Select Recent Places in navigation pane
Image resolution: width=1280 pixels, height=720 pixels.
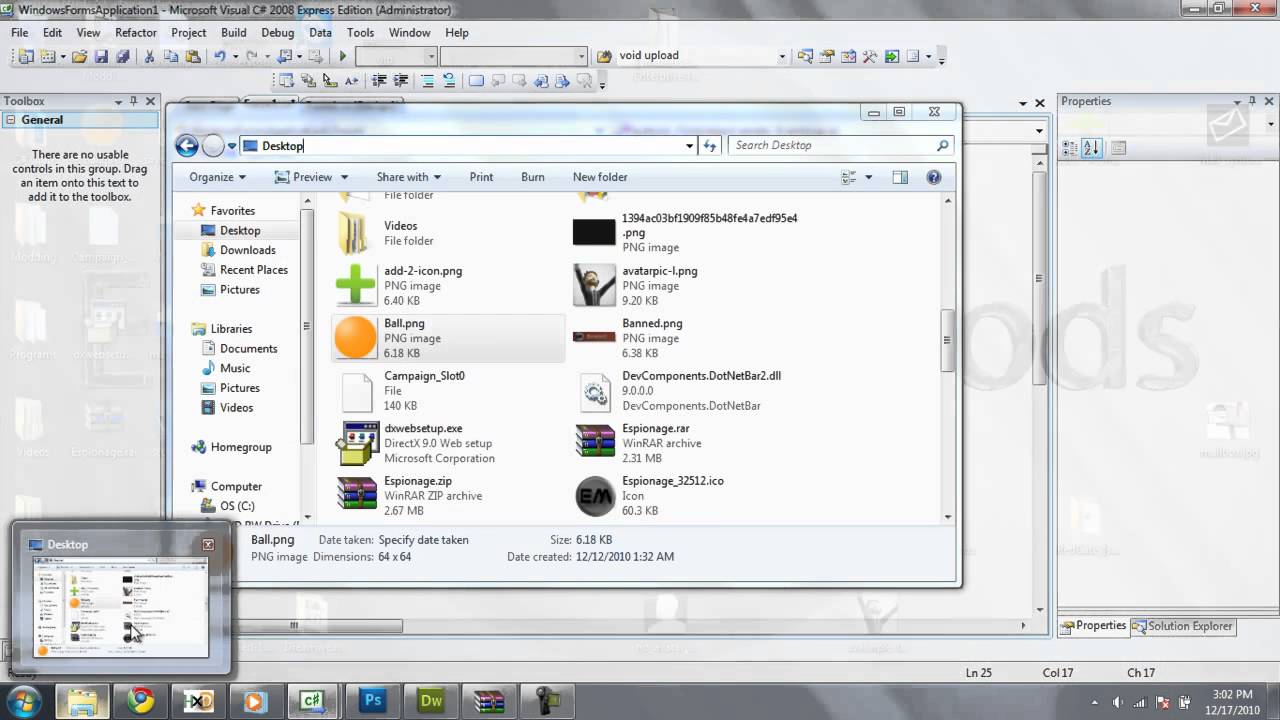pyautogui.click(x=254, y=270)
